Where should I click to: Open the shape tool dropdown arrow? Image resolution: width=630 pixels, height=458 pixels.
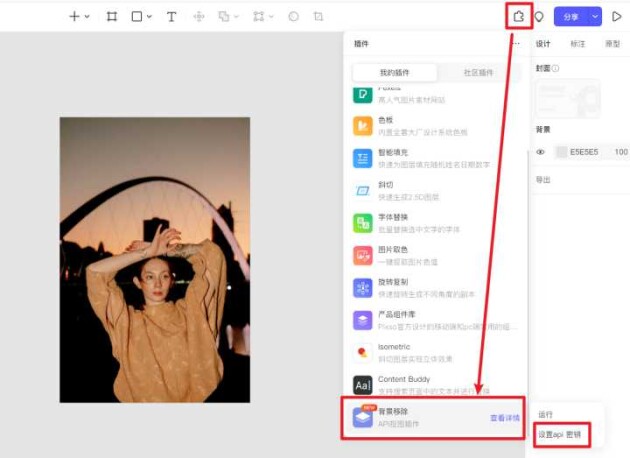click(149, 17)
